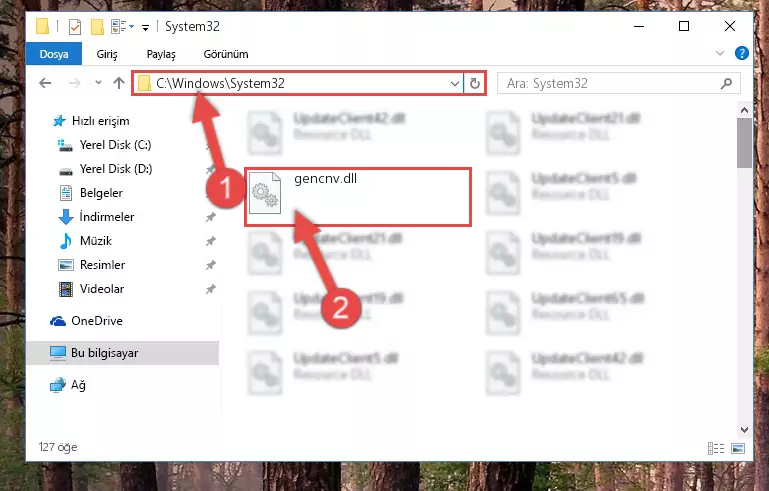Viewport: 769px width, 491px height.
Task: Click the vertical scrollbar thumb
Action: [744, 143]
